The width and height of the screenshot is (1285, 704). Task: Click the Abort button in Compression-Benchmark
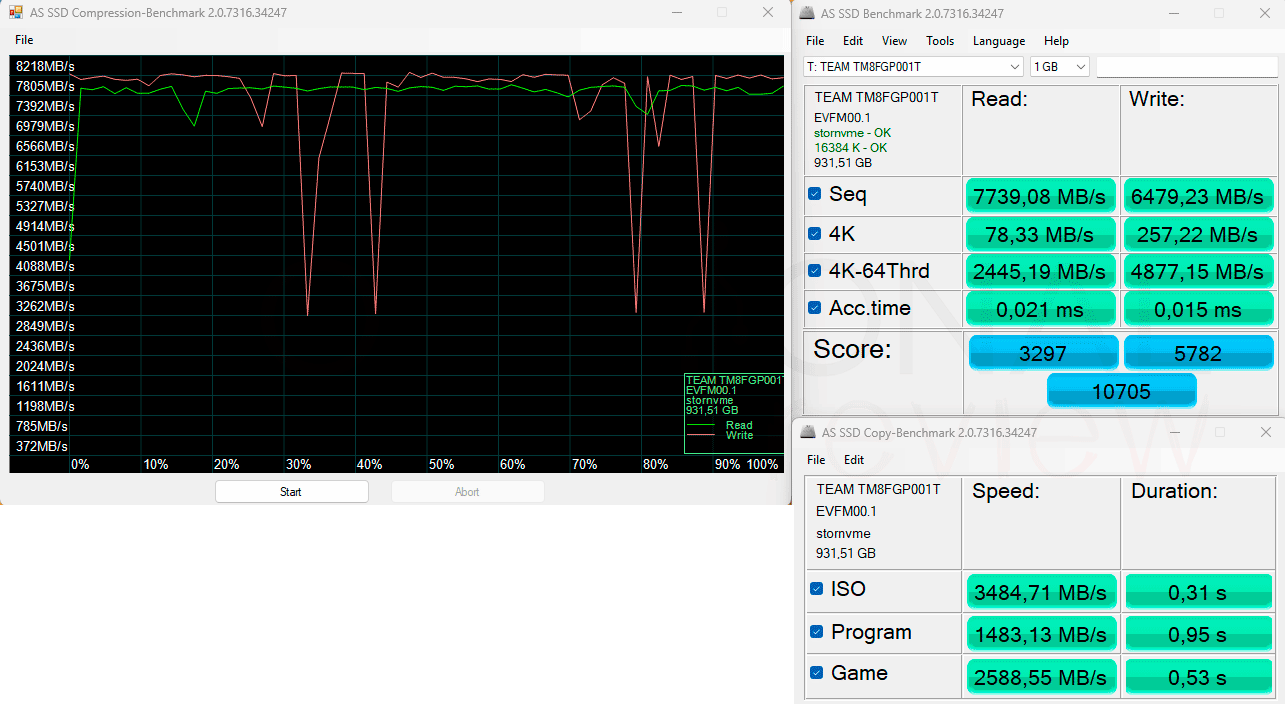click(x=467, y=492)
